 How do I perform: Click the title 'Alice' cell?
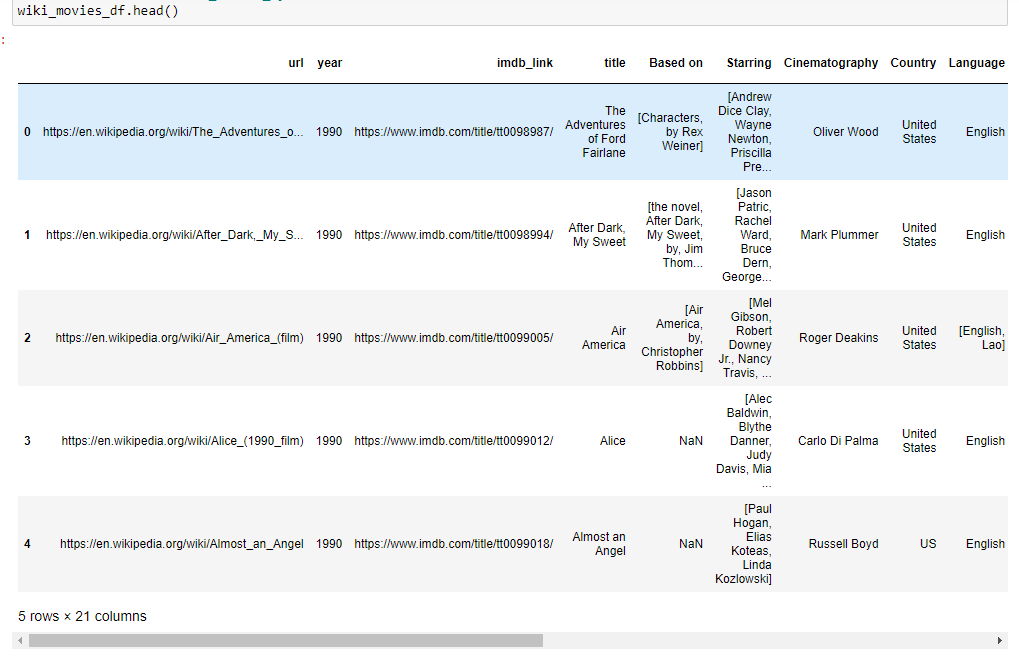coord(612,441)
